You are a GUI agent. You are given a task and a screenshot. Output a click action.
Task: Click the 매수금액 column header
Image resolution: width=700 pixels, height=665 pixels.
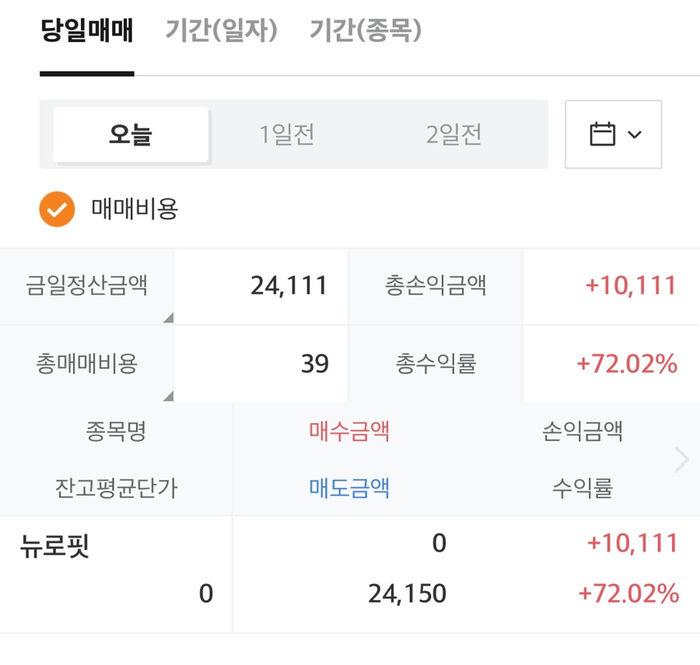click(349, 431)
